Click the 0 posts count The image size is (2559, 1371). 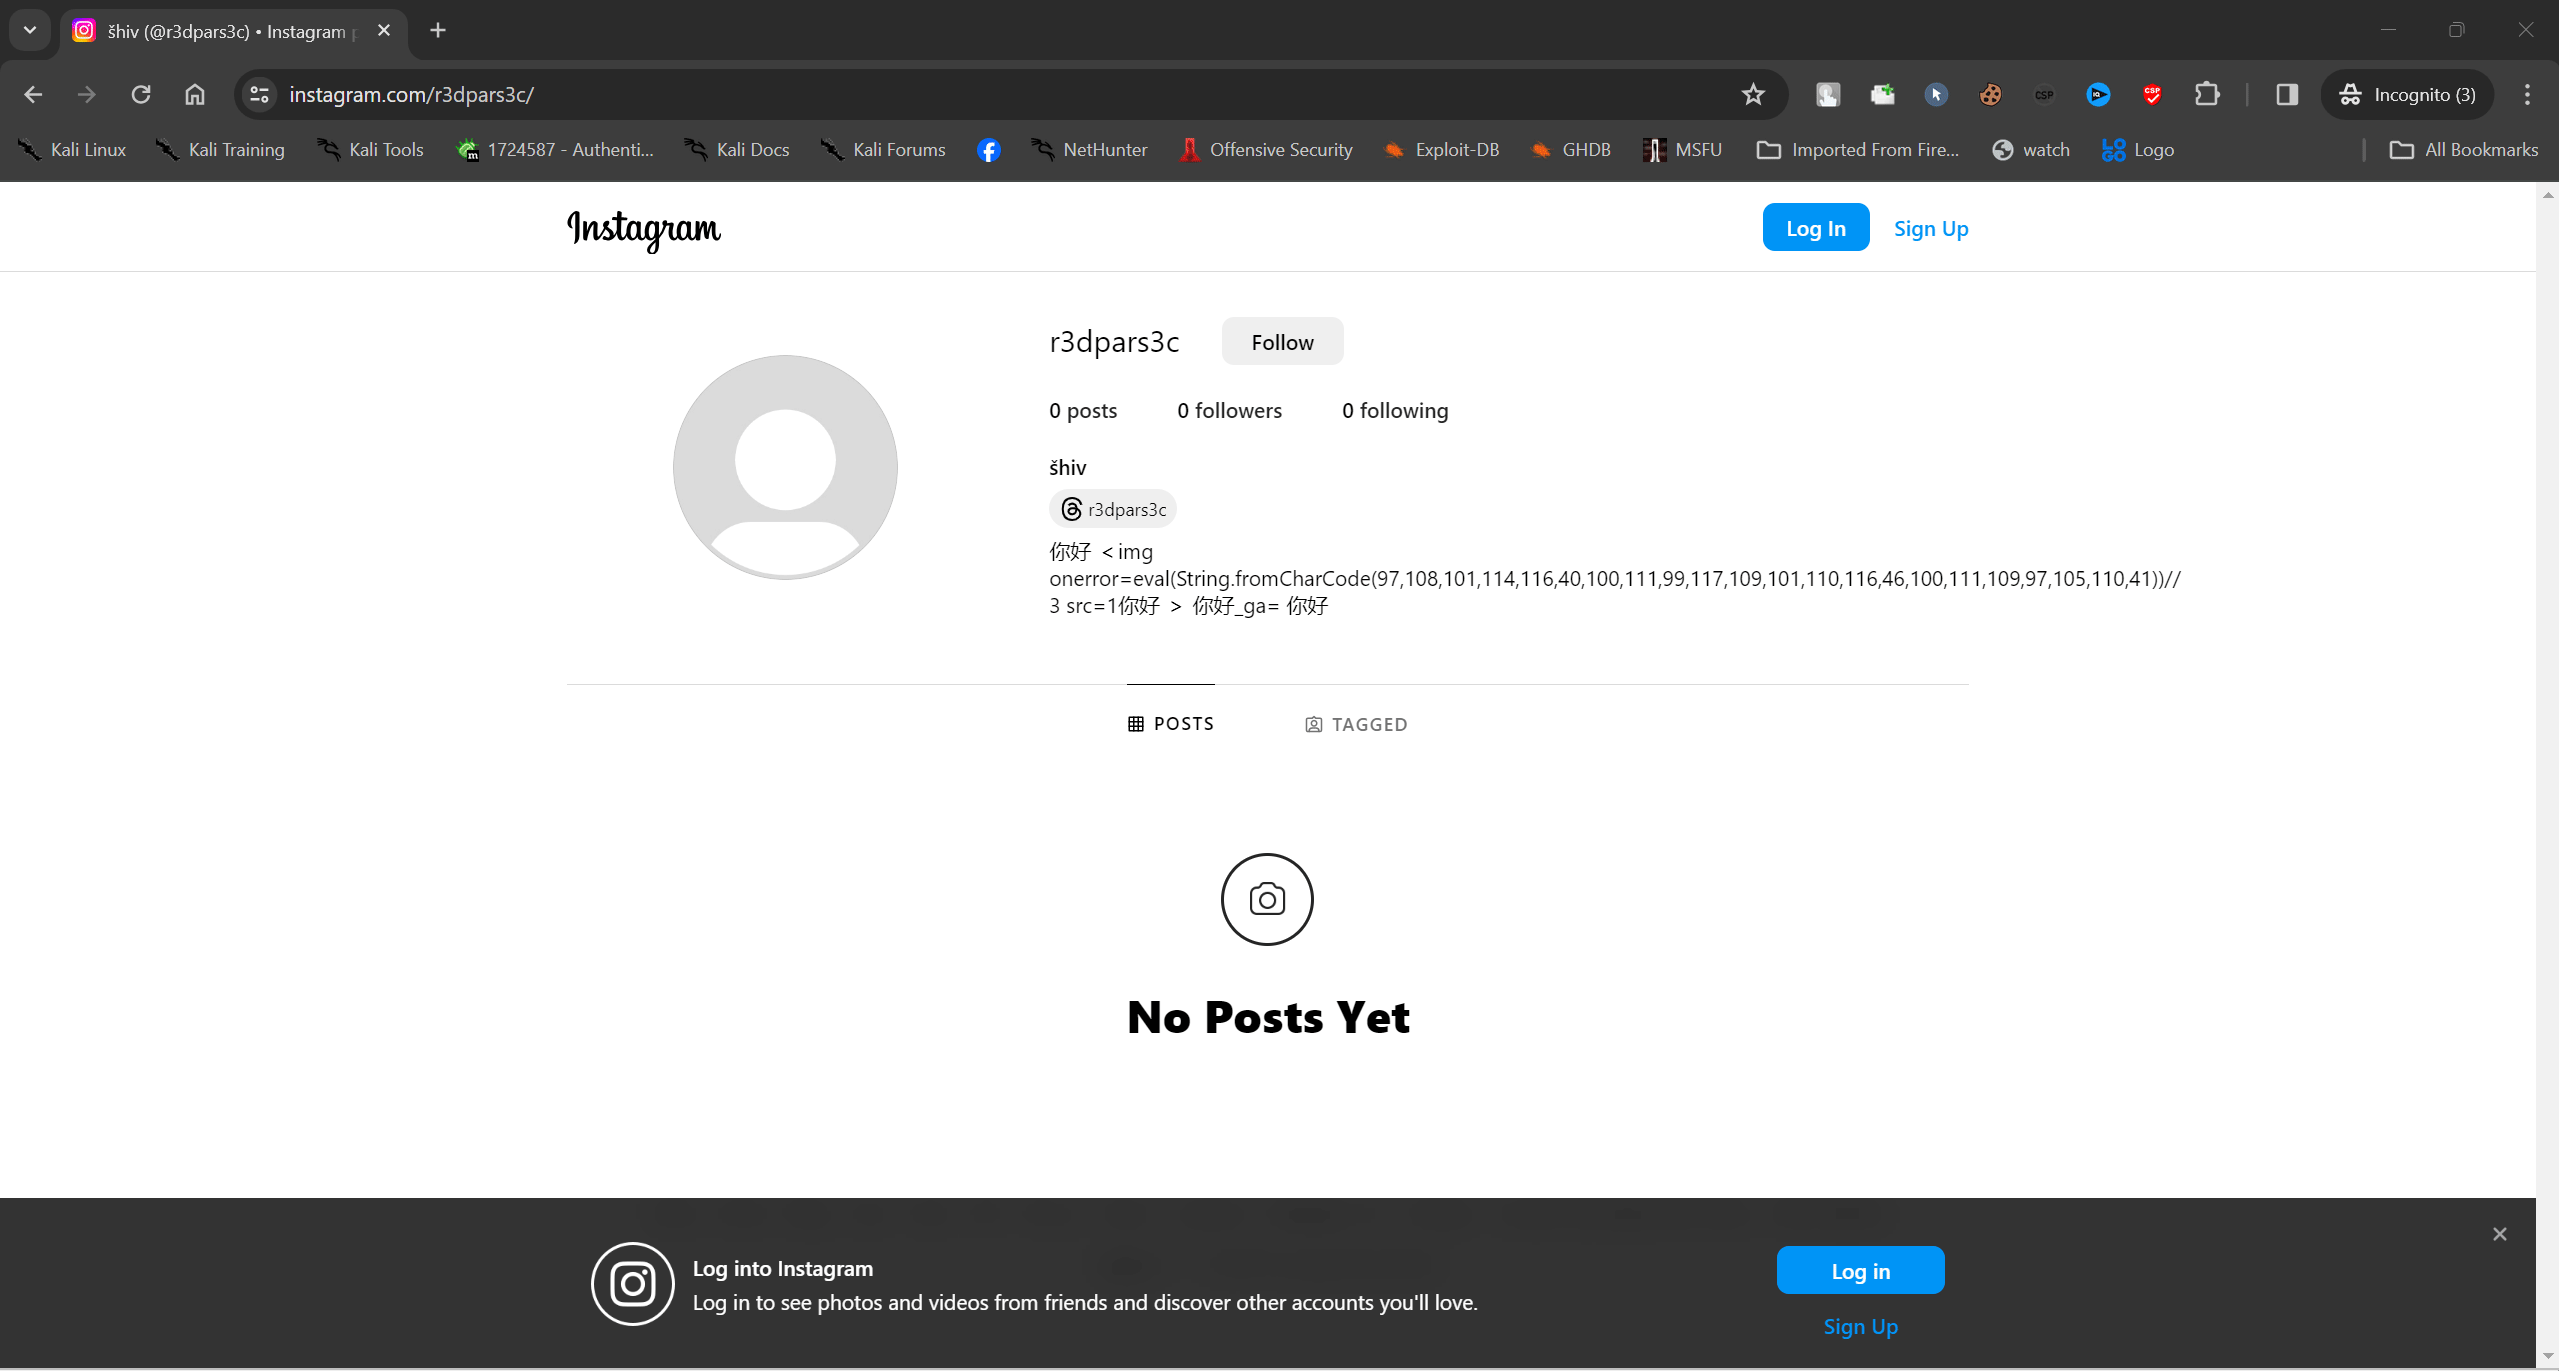pos(1083,410)
